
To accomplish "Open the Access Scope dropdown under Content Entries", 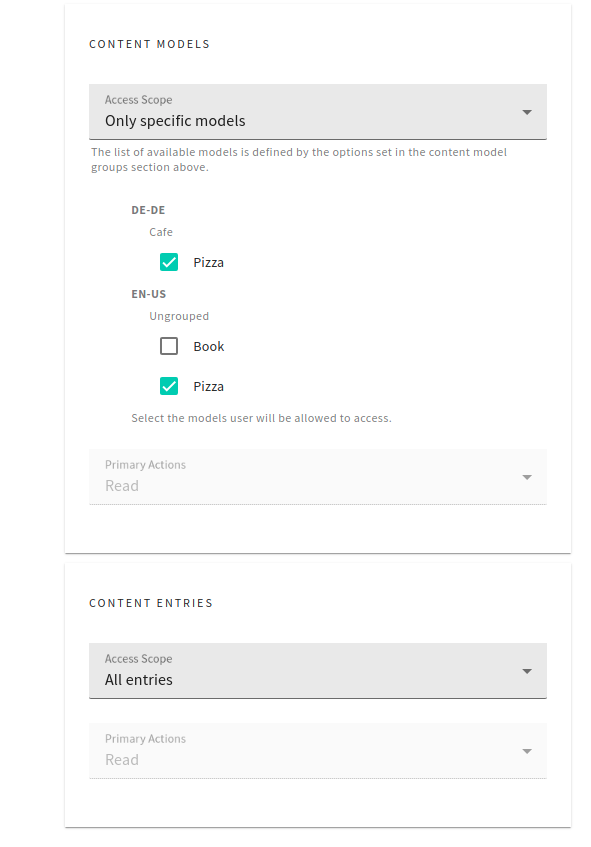I will (317, 670).
